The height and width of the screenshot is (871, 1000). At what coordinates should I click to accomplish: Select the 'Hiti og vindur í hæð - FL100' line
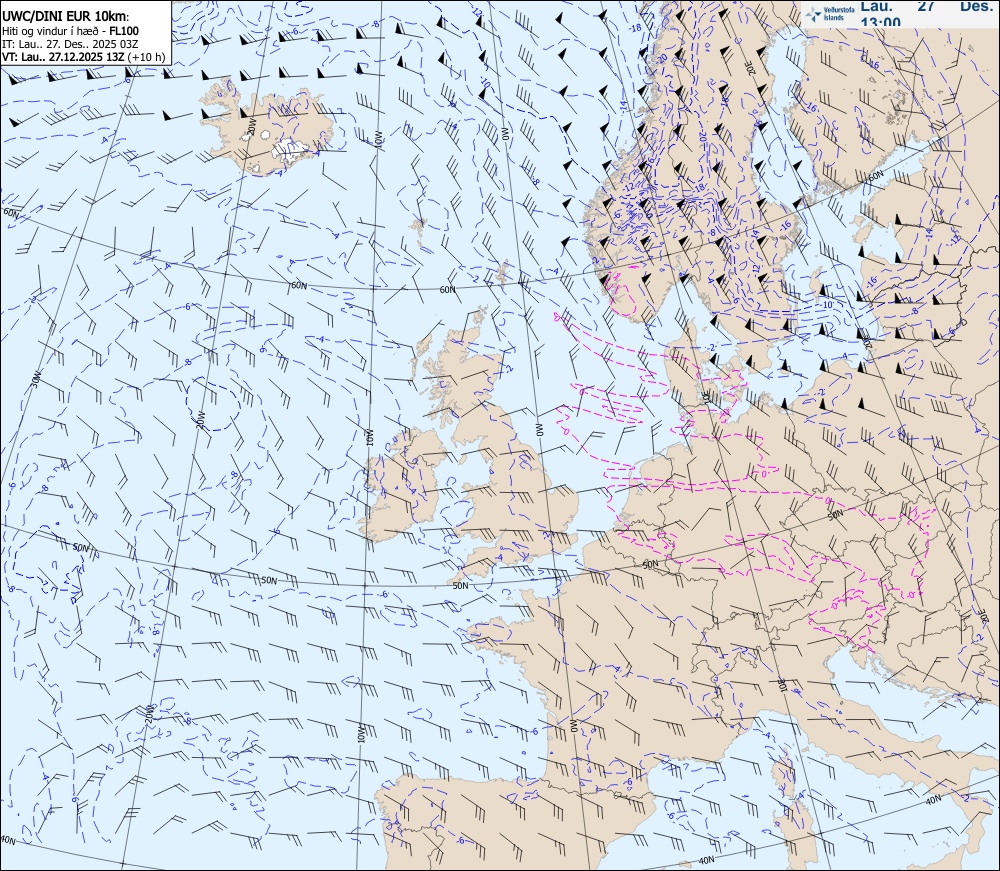70,31
